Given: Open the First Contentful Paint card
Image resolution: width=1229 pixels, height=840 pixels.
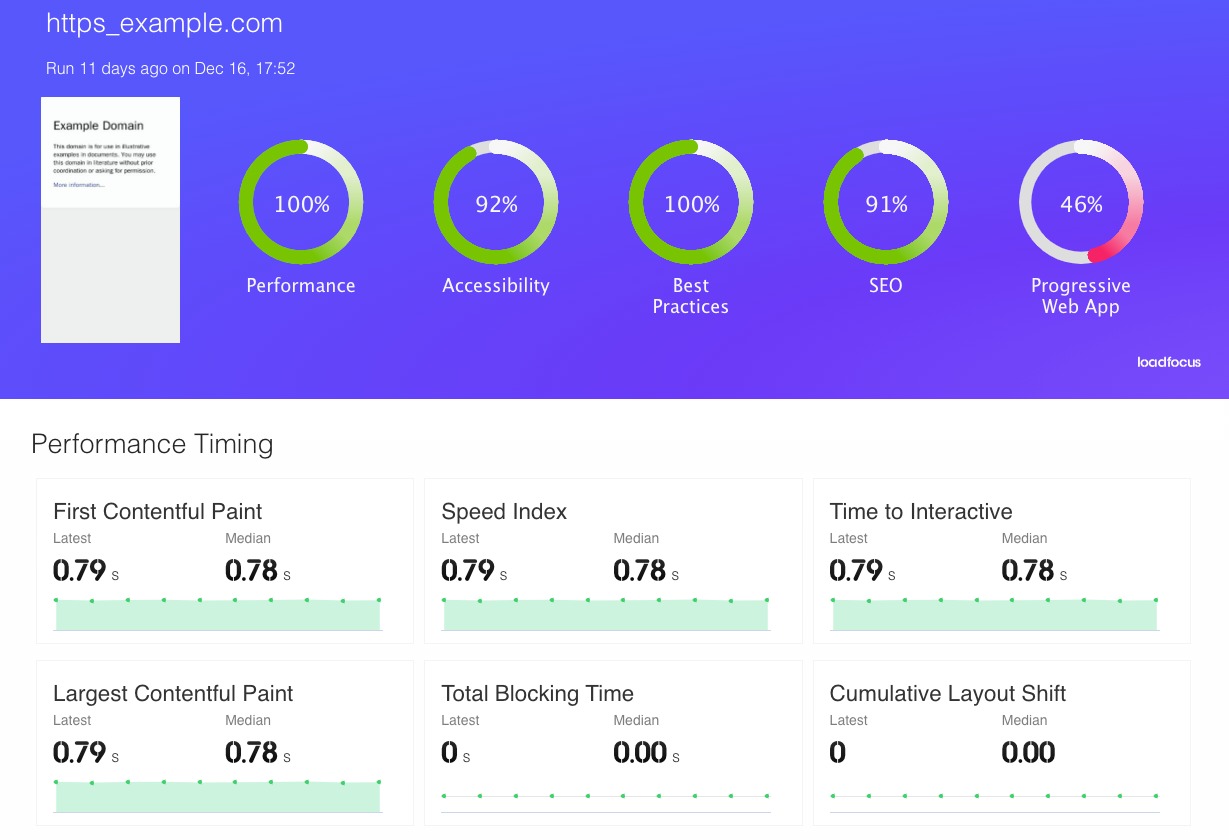Looking at the screenshot, I should coord(224,560).
